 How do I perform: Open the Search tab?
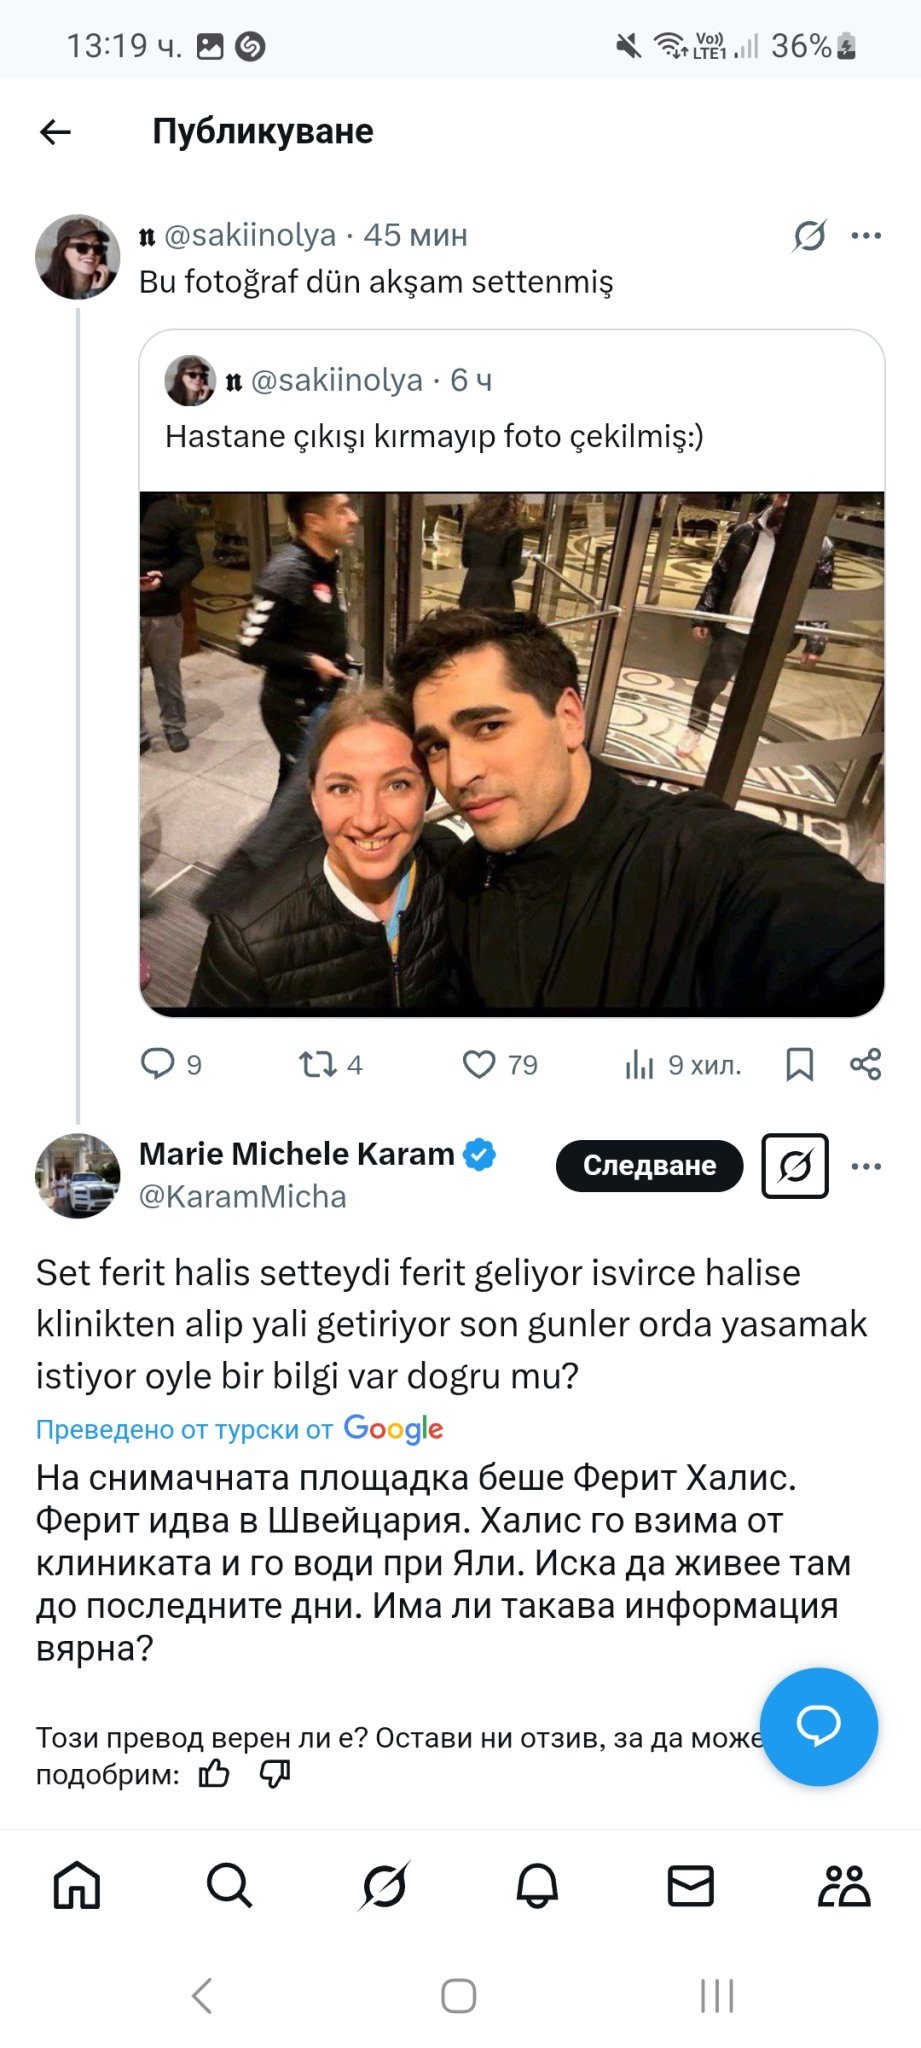[x=230, y=1886]
